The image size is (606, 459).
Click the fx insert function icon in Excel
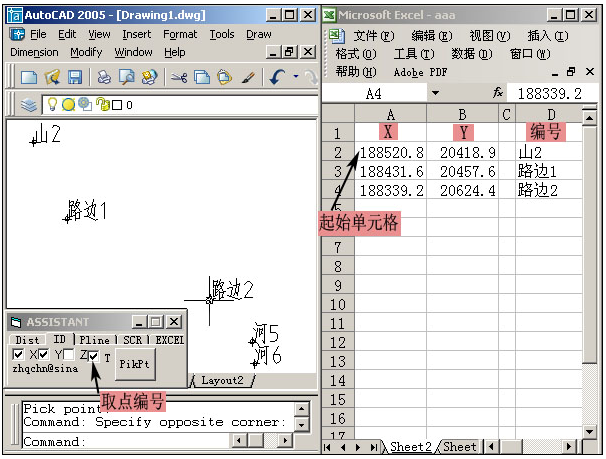tap(498, 93)
